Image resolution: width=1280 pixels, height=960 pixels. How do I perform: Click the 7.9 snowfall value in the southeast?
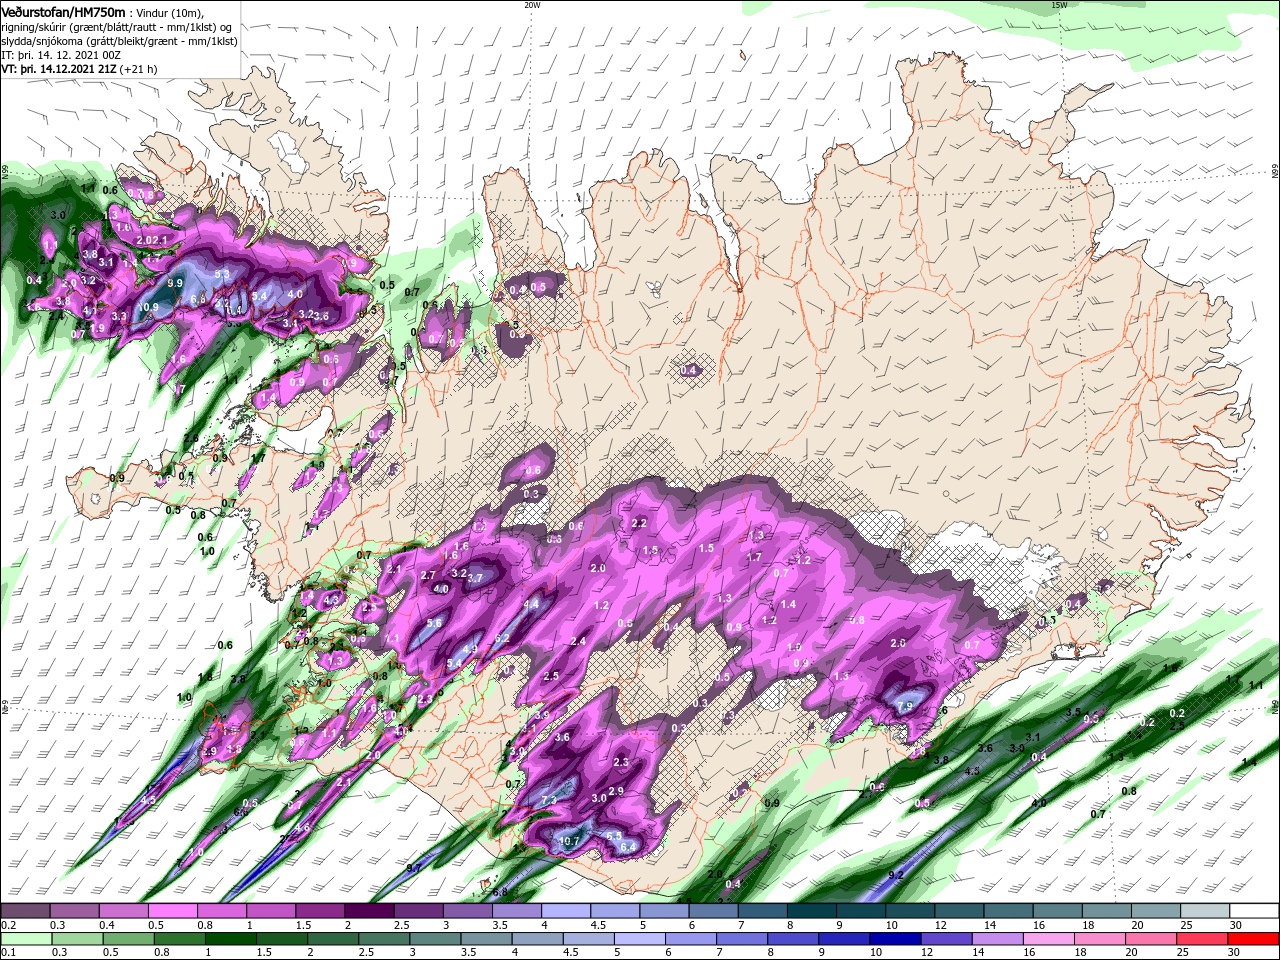(905, 706)
